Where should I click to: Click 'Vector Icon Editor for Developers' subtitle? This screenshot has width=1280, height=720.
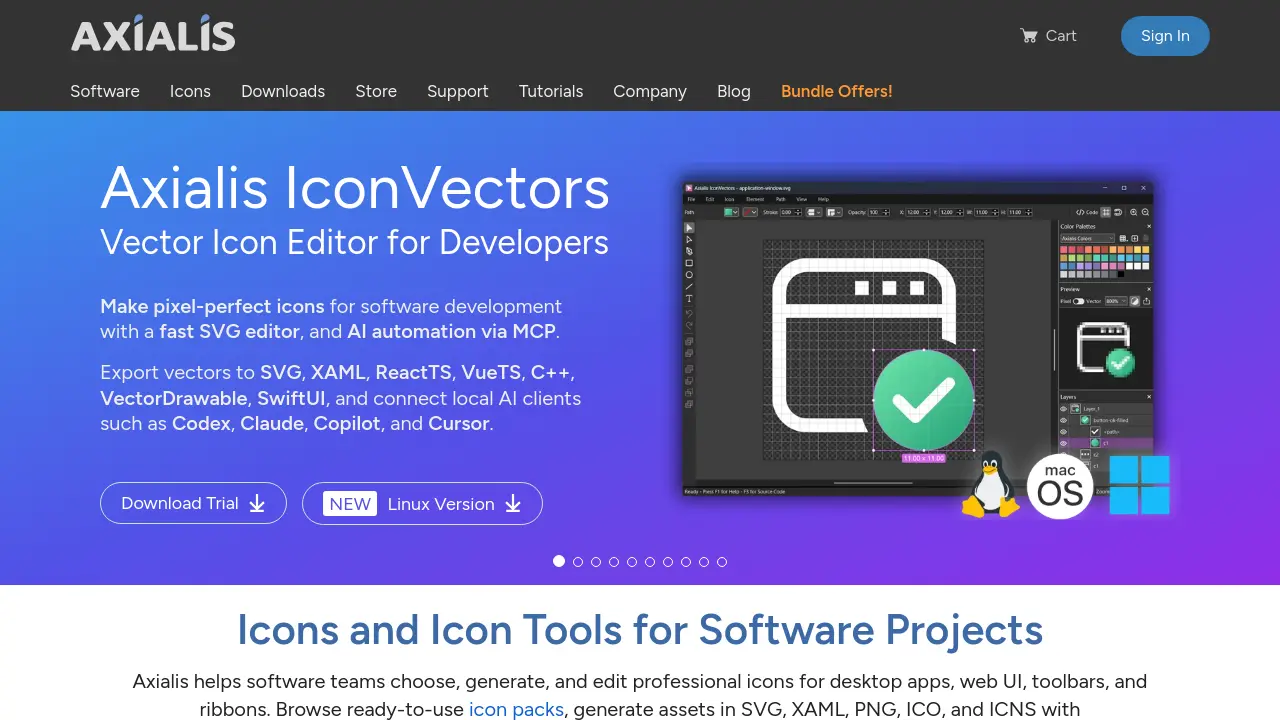click(354, 242)
